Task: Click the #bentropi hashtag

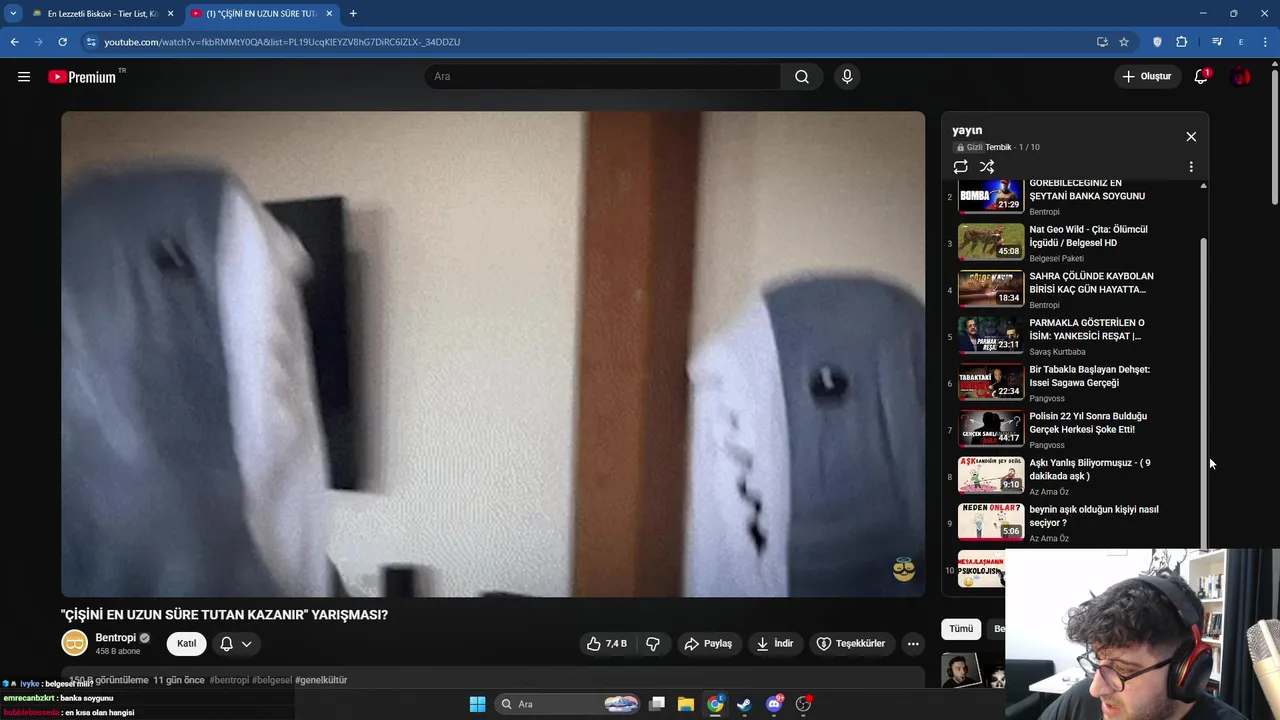Action: tap(229, 680)
